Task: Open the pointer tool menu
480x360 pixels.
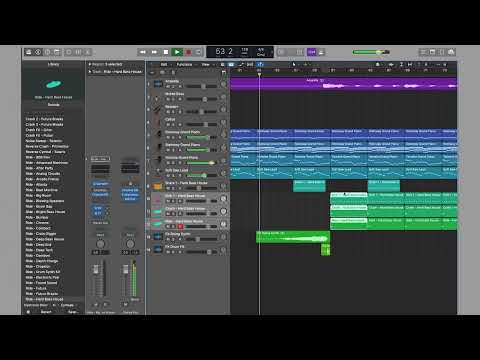Action: (294, 64)
